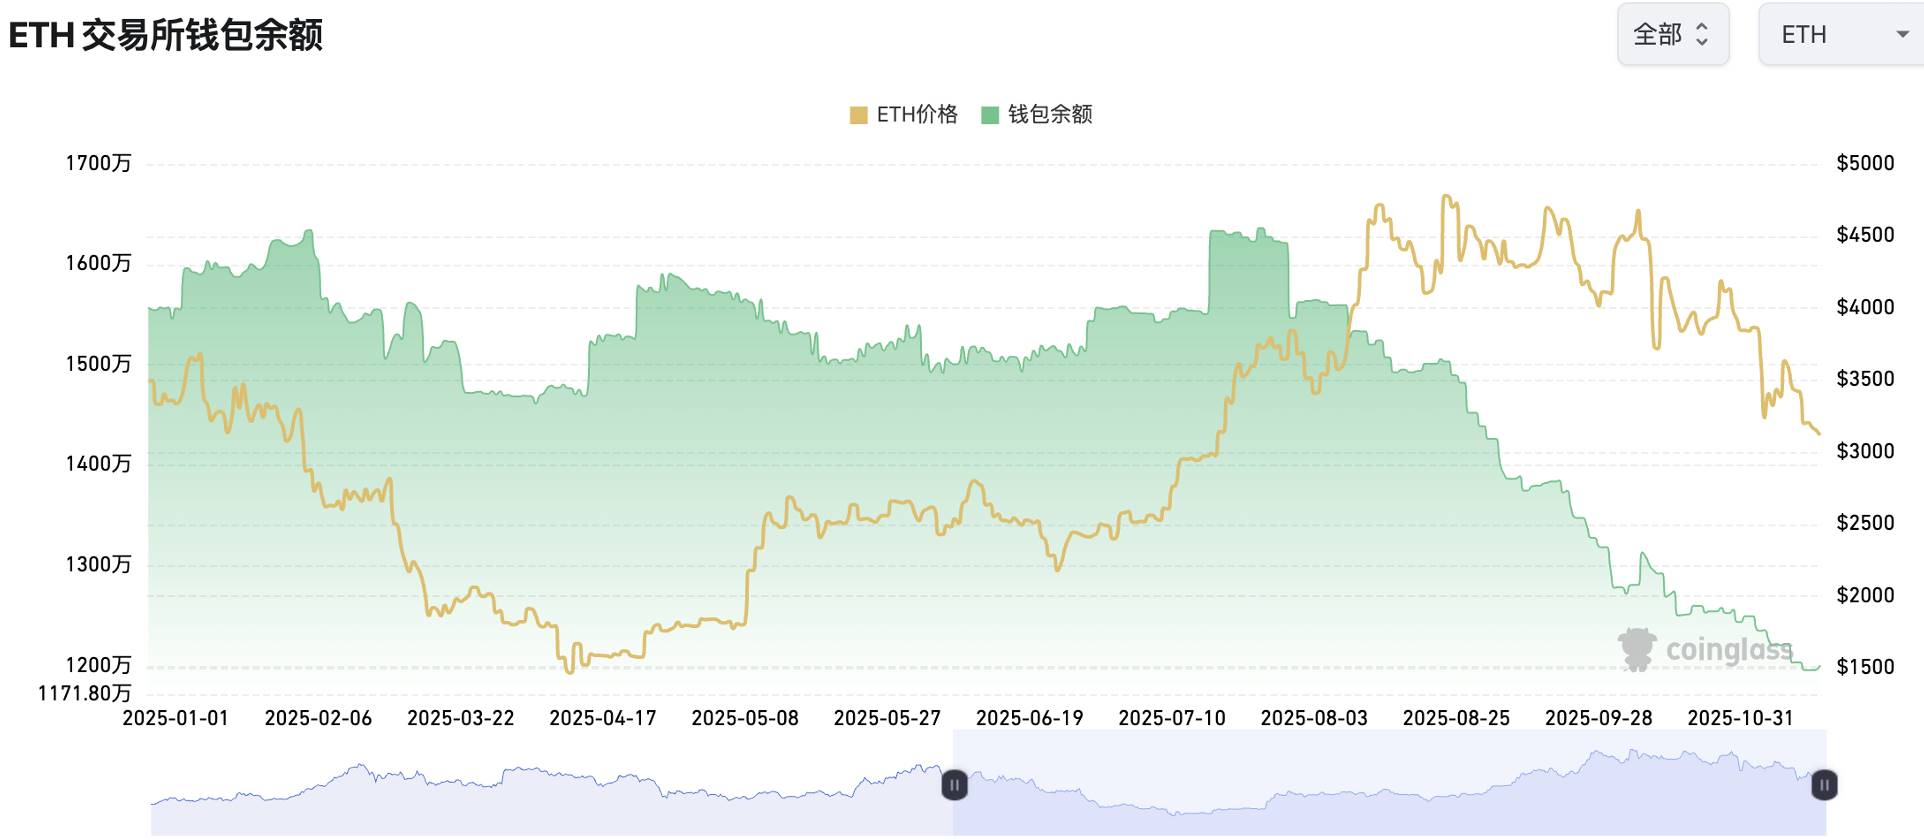The height and width of the screenshot is (840, 1924).
Task: Click the selected range on the mini-map slider
Action: click(1390, 790)
